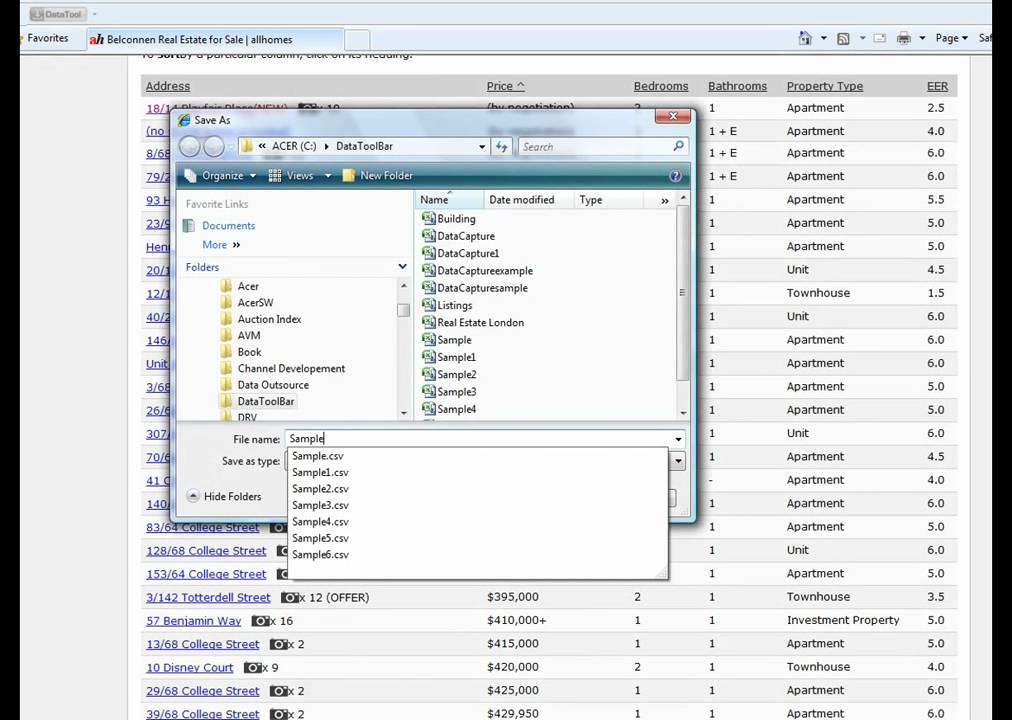Open the browser Page menu
Screen dimensions: 1012x720
[x=951, y=38]
